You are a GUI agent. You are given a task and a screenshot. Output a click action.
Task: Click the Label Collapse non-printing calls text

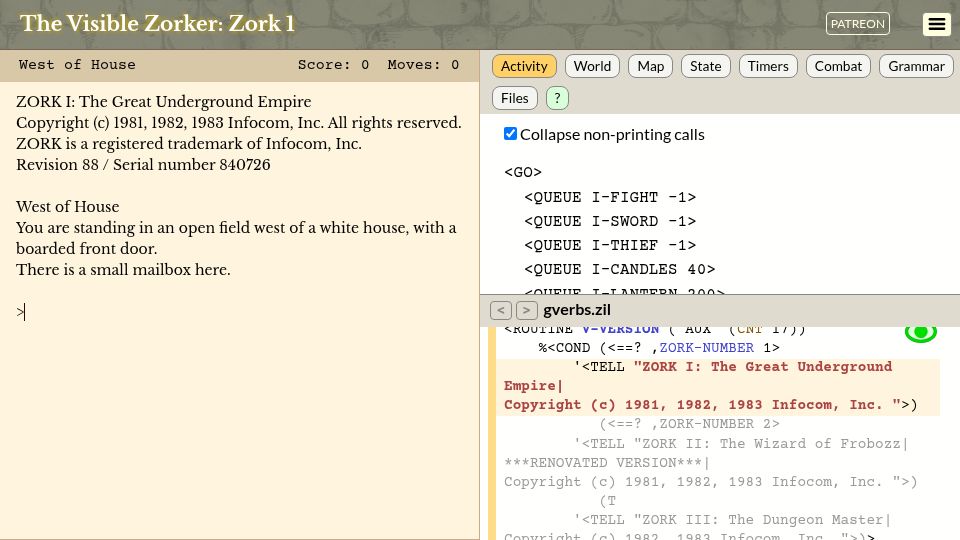pyautogui.click(x=612, y=135)
